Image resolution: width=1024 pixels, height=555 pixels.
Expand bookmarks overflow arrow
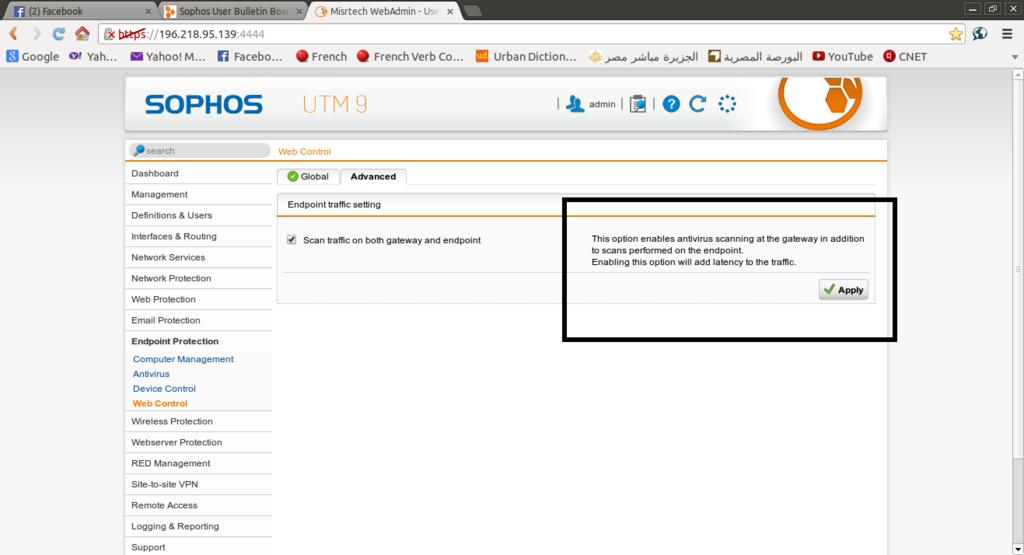coord(1014,57)
